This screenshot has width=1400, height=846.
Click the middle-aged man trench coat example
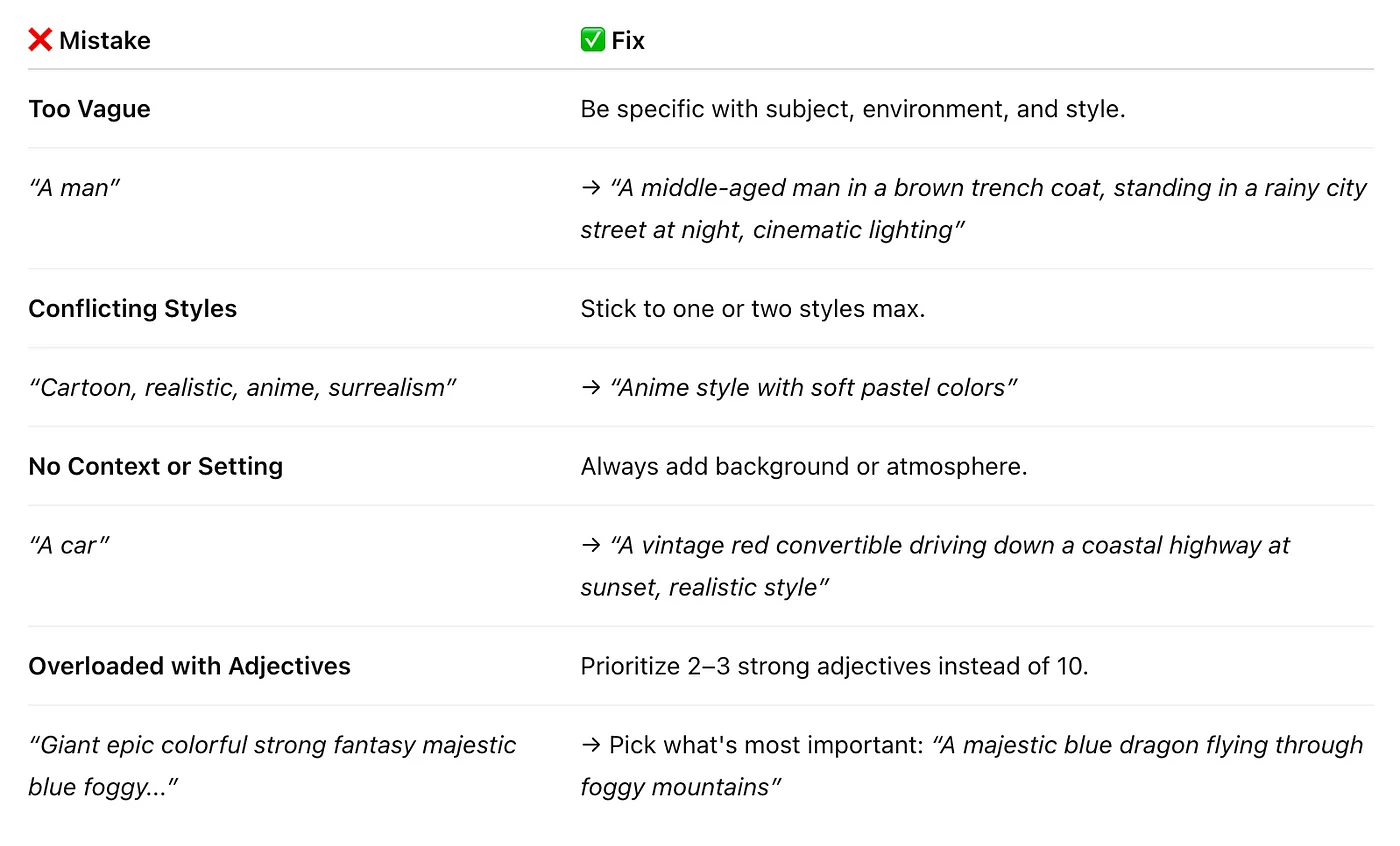[974, 209]
